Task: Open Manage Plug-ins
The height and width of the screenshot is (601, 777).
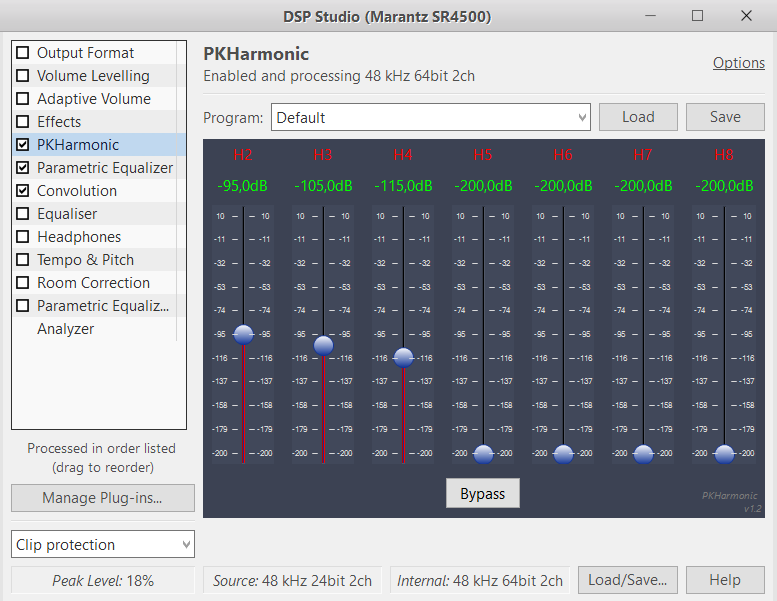Action: coord(103,497)
